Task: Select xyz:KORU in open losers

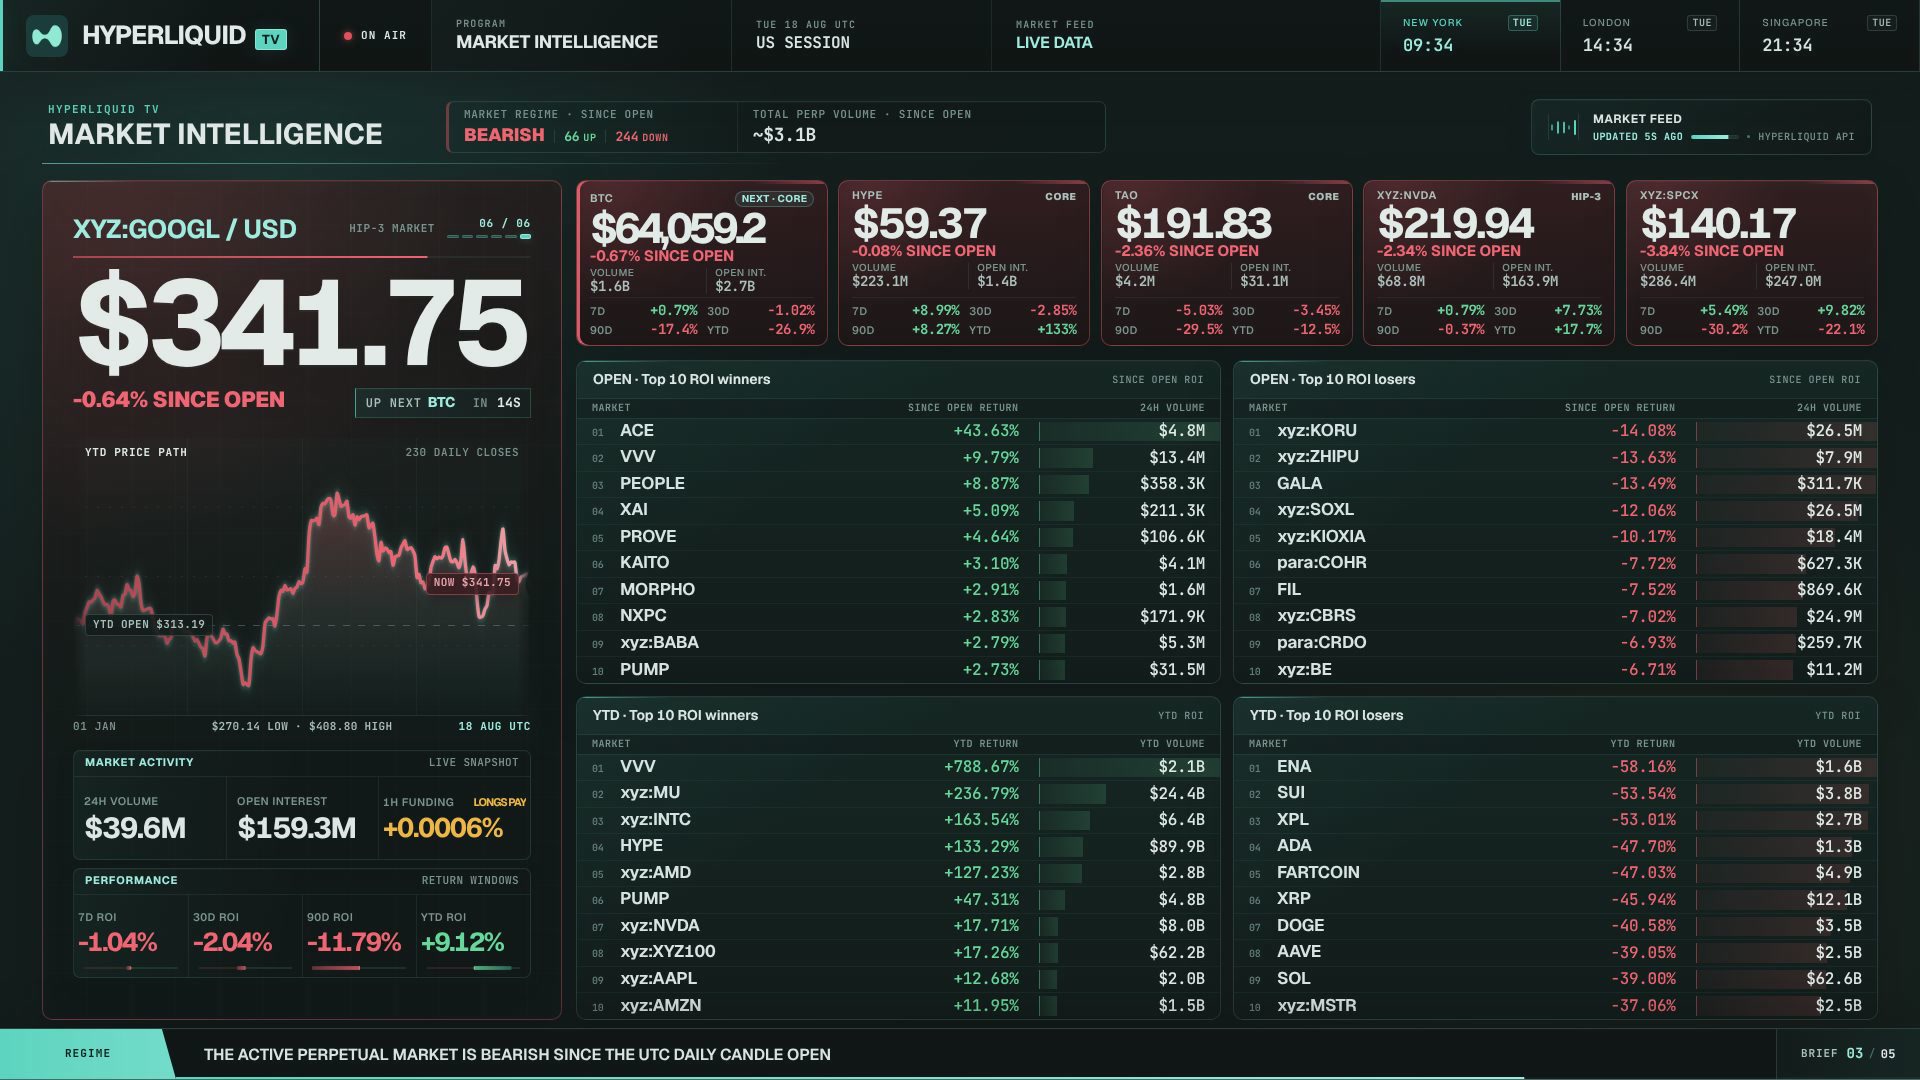Action: (x=1555, y=431)
